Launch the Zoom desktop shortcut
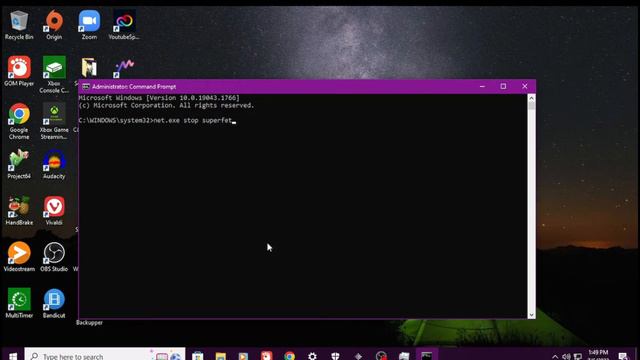Image resolution: width=640 pixels, height=360 pixels. 89,25
